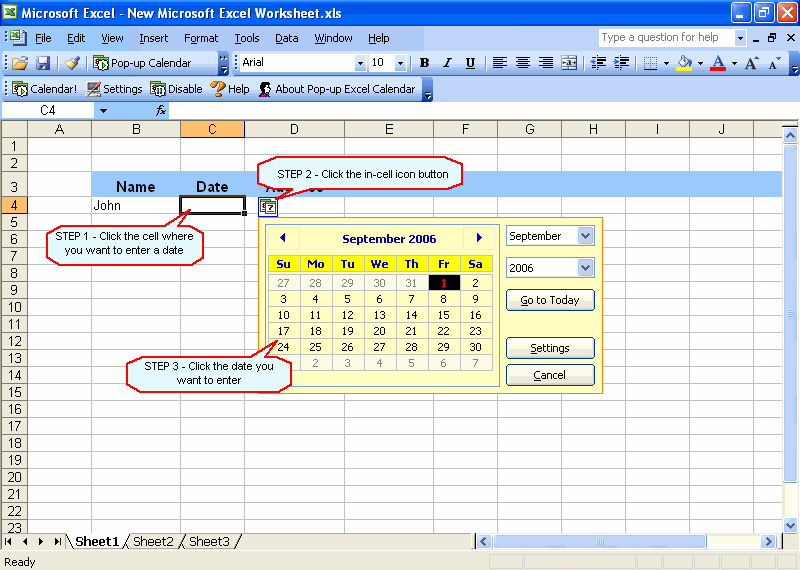Click the formula bar input area
The width and height of the screenshot is (800, 570).
(482, 111)
